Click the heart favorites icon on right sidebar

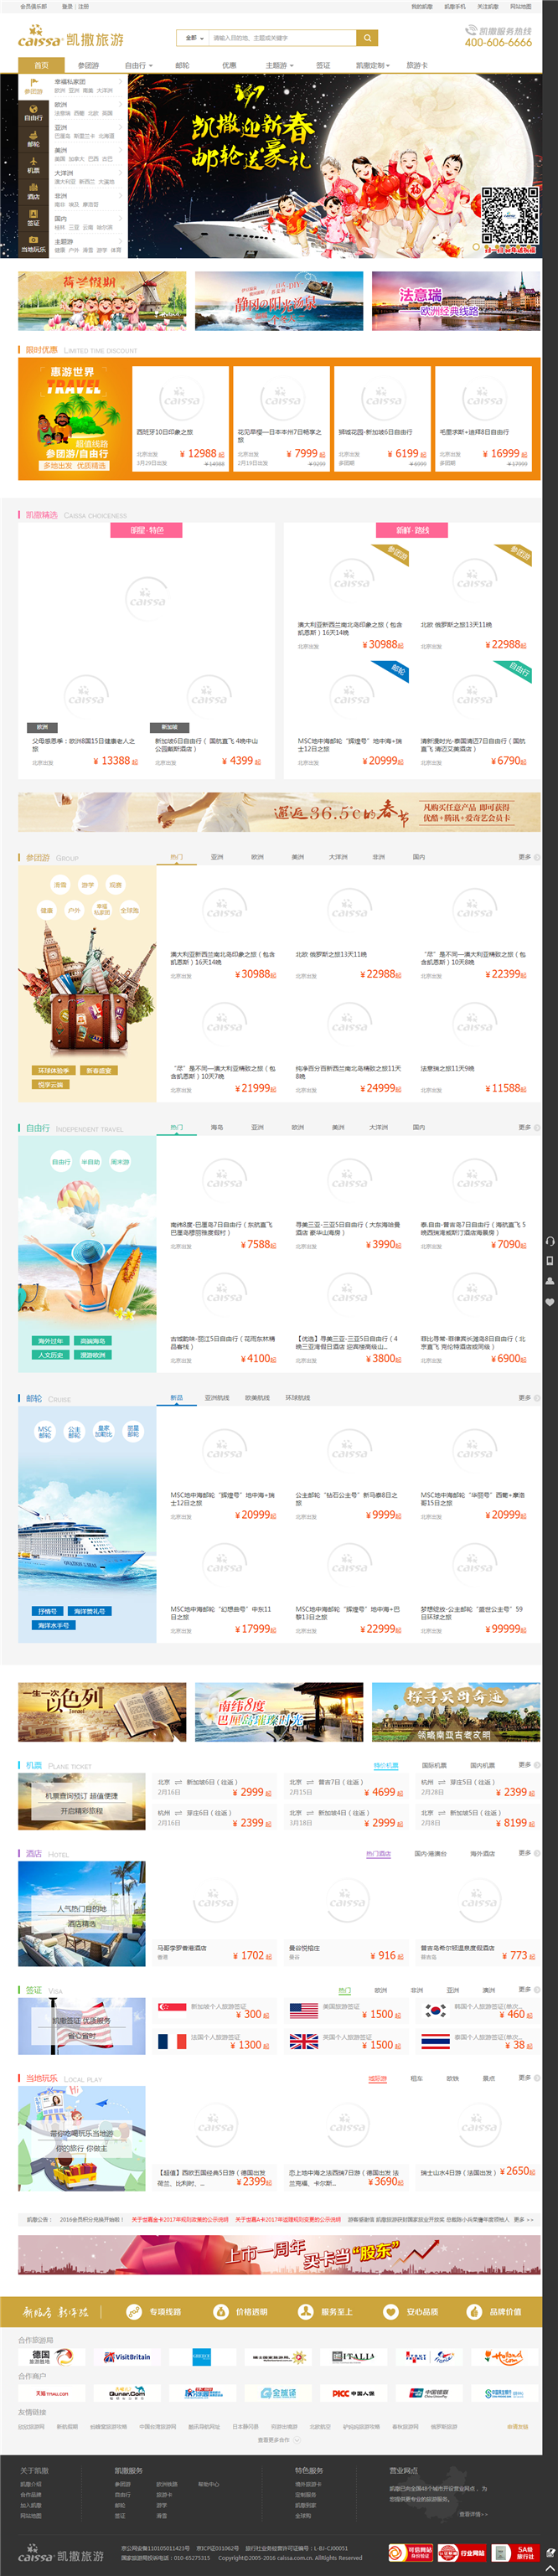pyautogui.click(x=549, y=1302)
